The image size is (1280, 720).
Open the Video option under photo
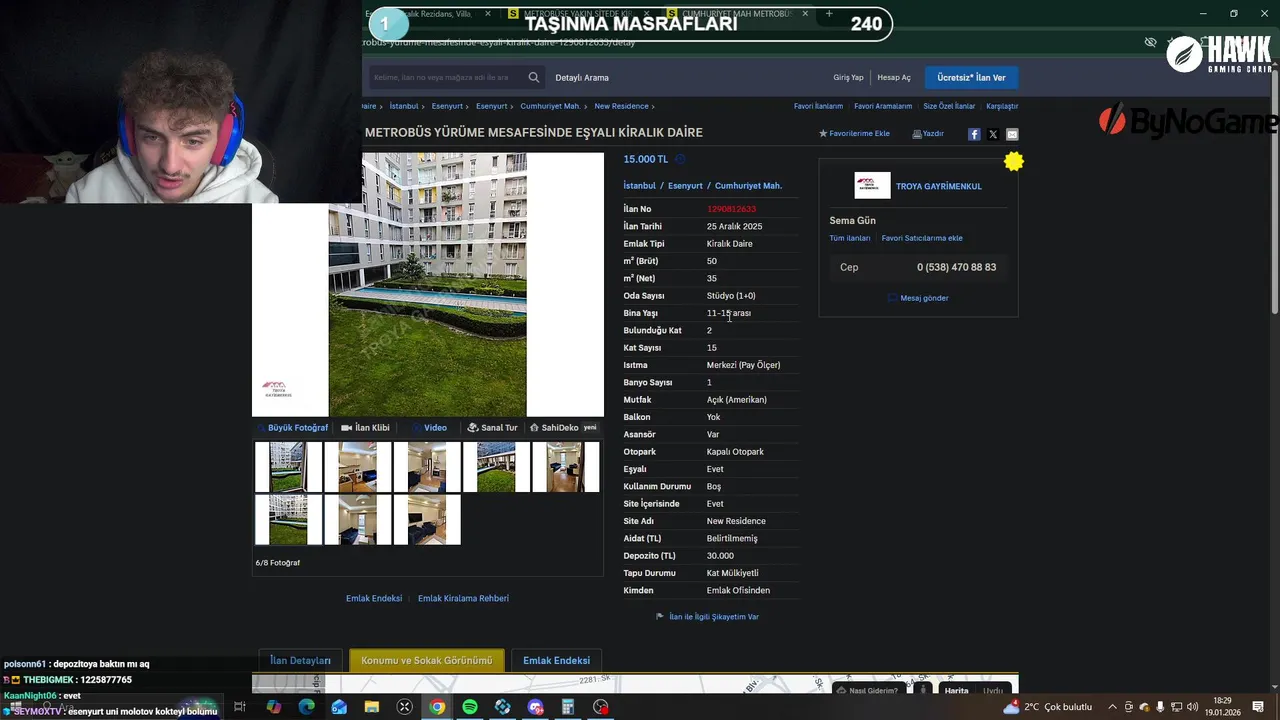click(x=428, y=428)
